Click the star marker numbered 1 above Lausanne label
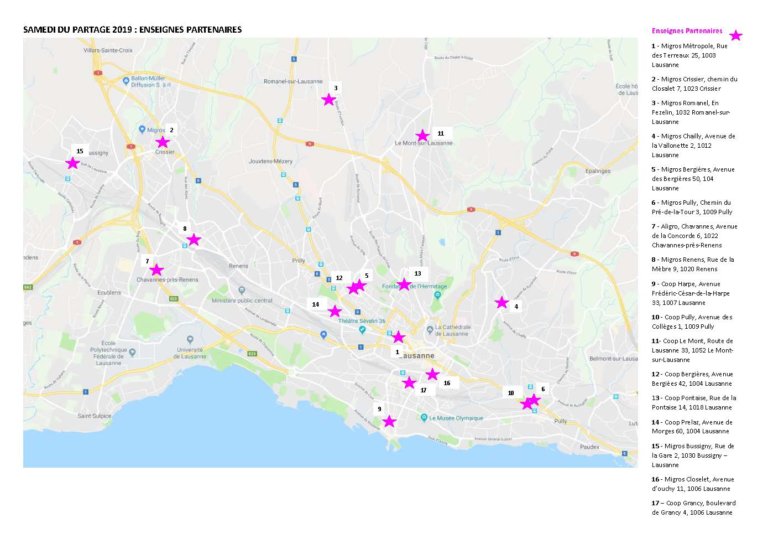 (x=399, y=337)
